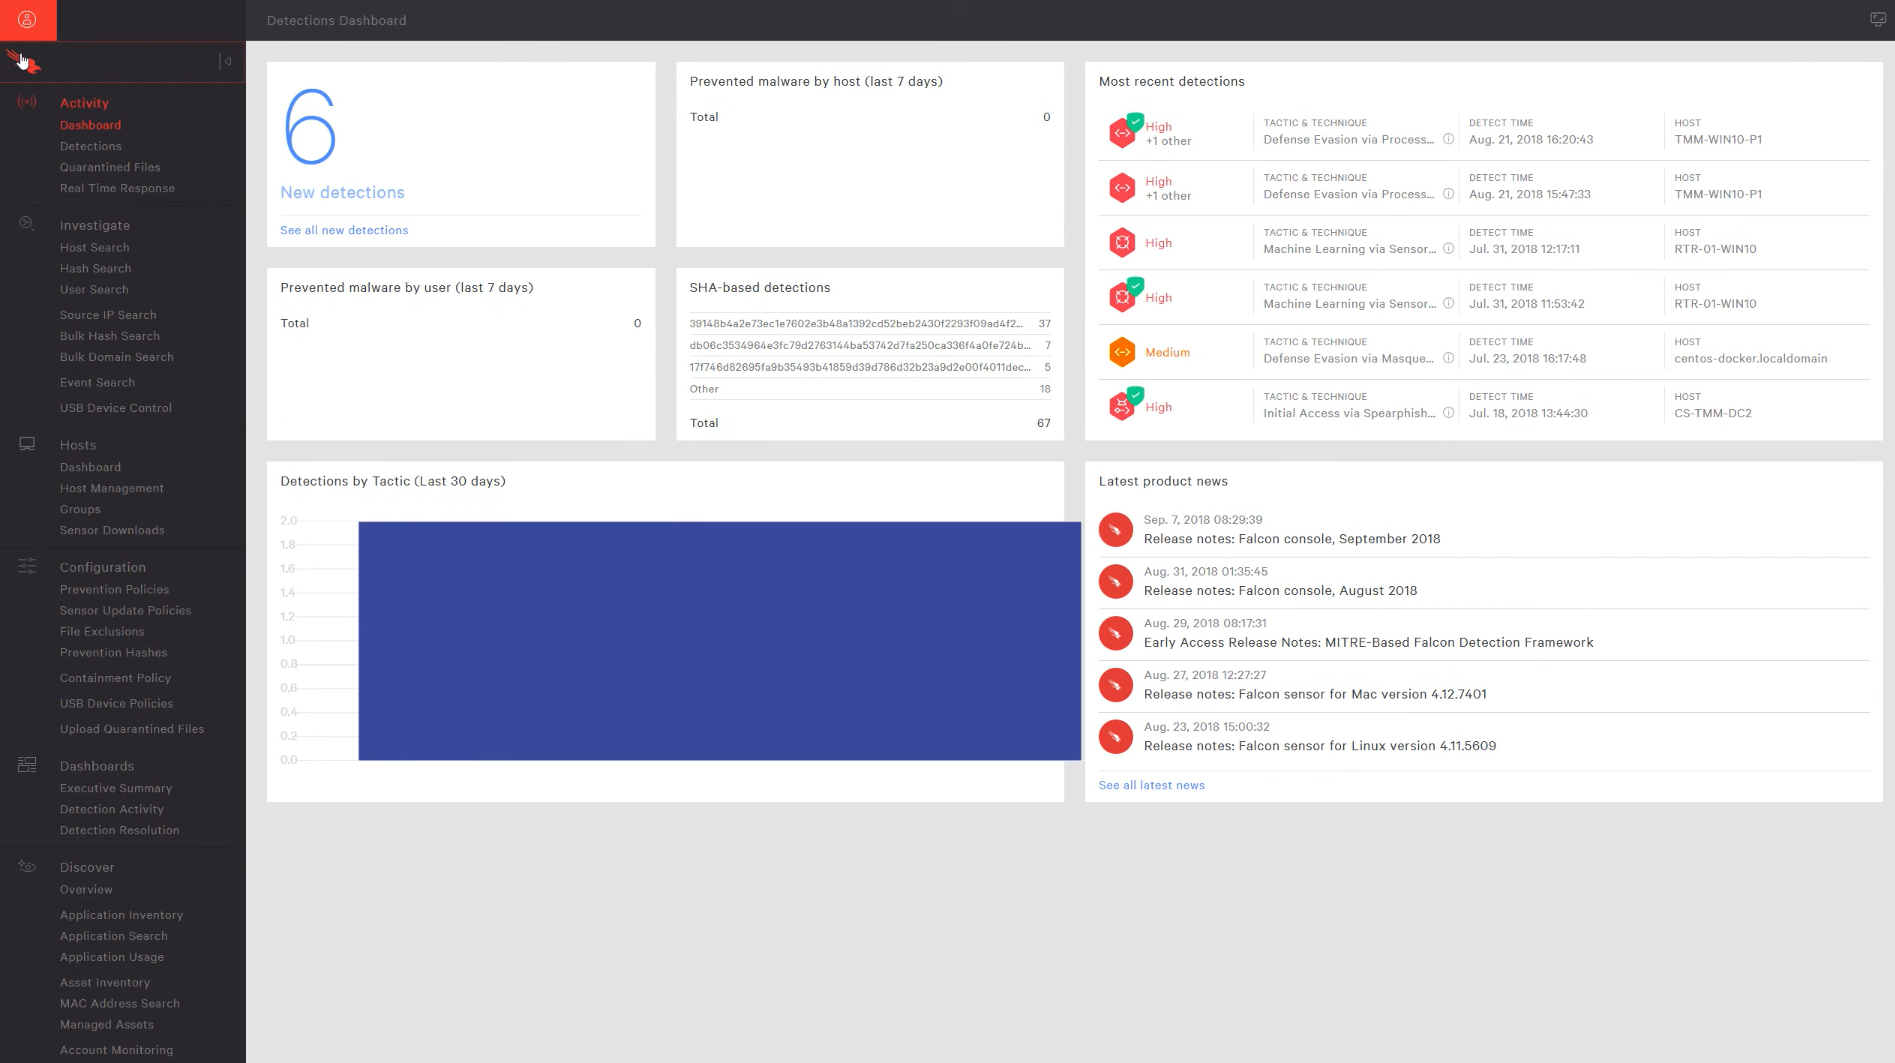
Task: Click the Dashboards section icon in sidebar
Action: coord(27,765)
